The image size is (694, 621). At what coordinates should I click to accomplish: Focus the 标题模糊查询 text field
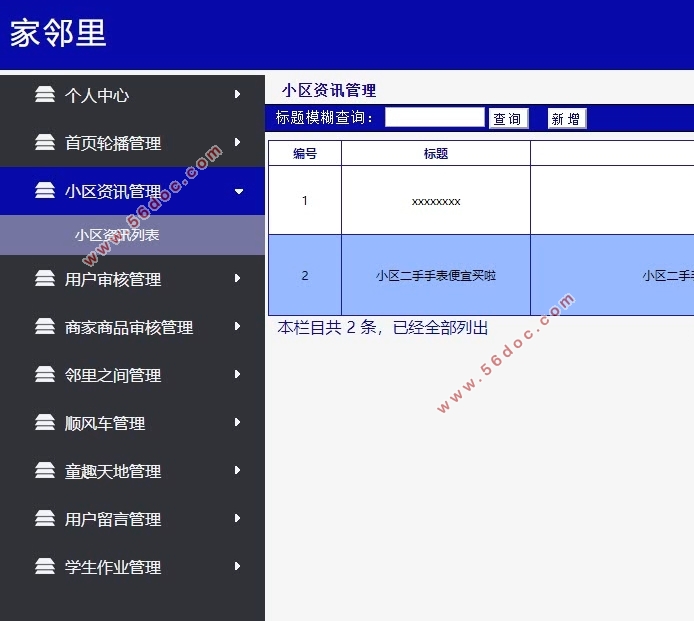pos(434,118)
